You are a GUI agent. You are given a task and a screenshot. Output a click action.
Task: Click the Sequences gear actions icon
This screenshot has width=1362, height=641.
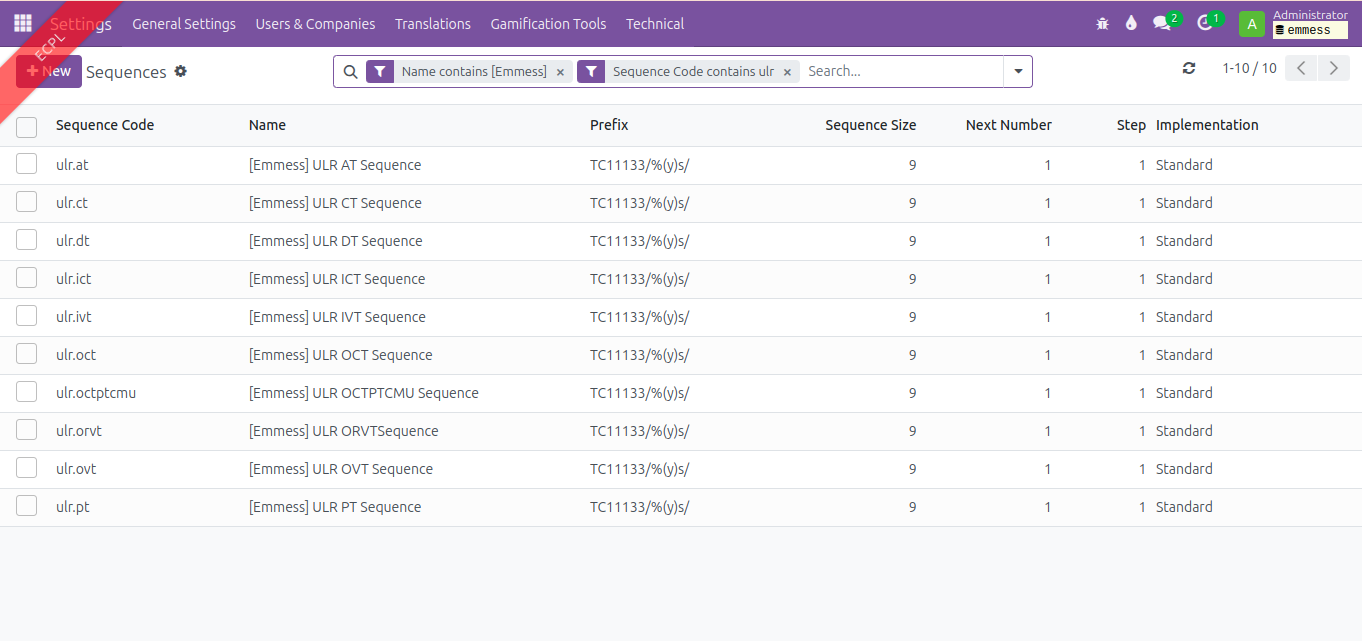pyautogui.click(x=181, y=71)
